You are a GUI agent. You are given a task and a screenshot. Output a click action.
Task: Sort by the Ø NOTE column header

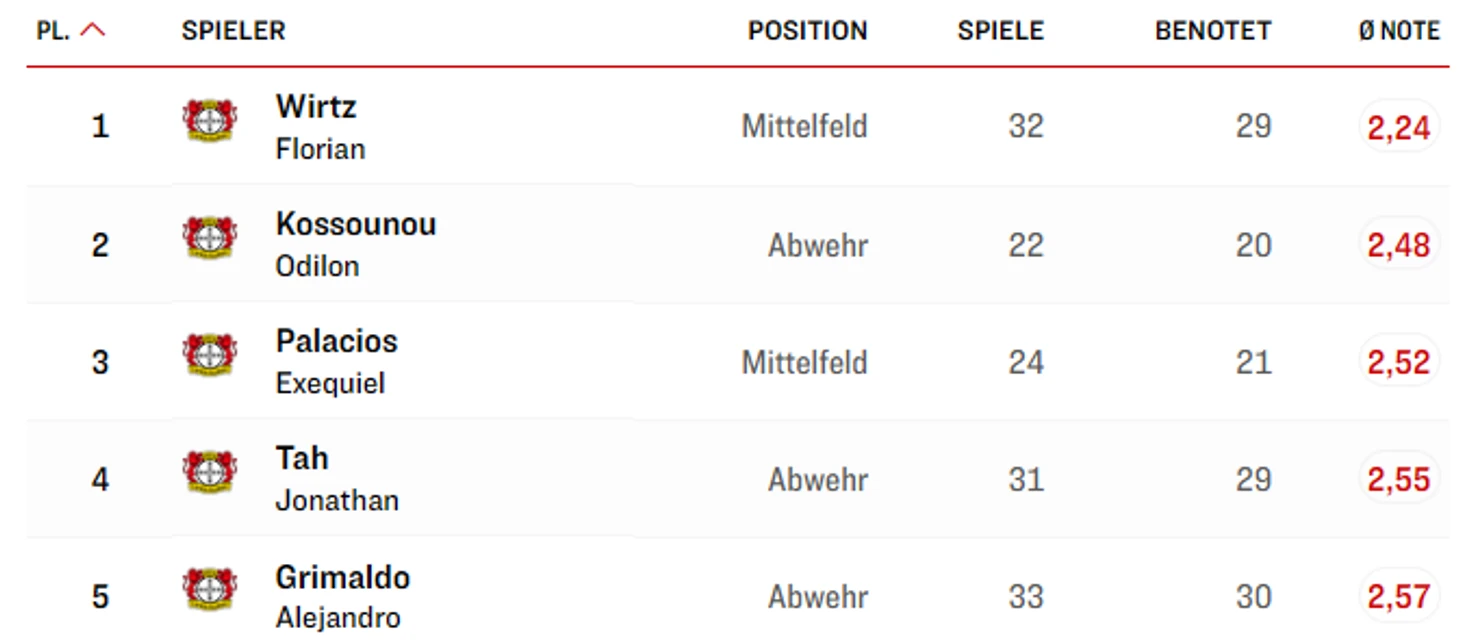pyautogui.click(x=1398, y=31)
